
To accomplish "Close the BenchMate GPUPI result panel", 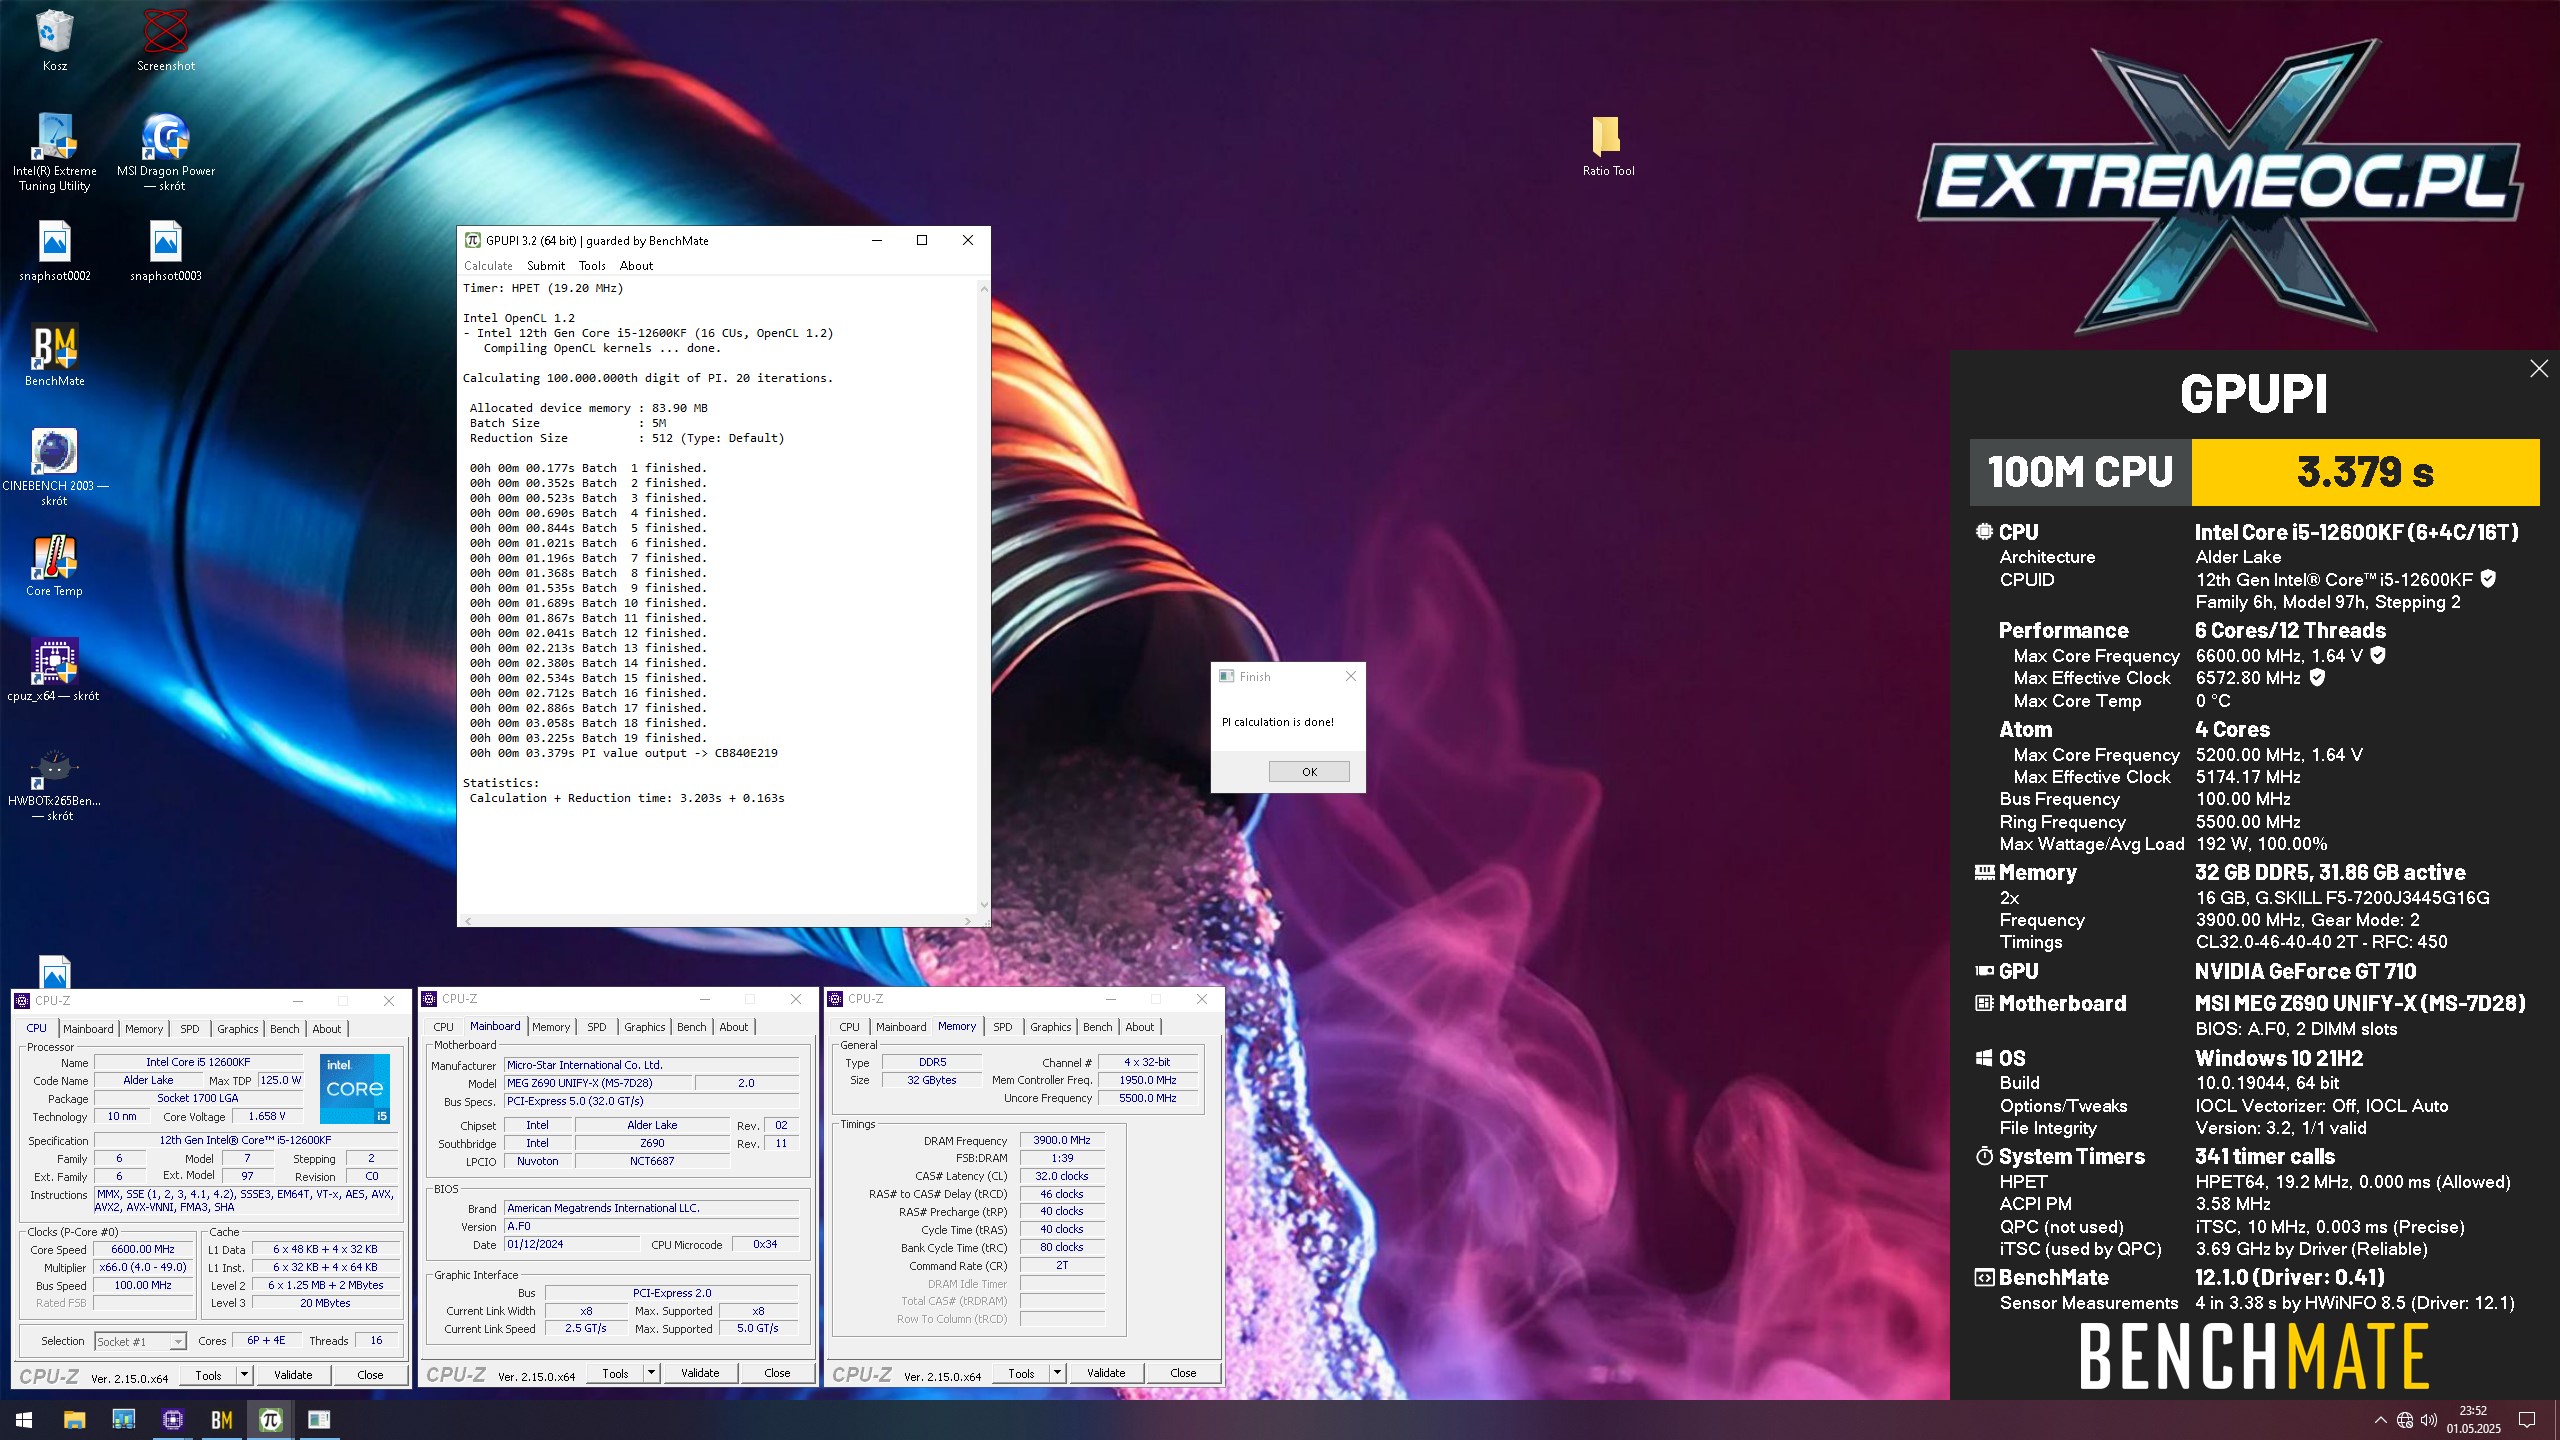I will (2538, 369).
